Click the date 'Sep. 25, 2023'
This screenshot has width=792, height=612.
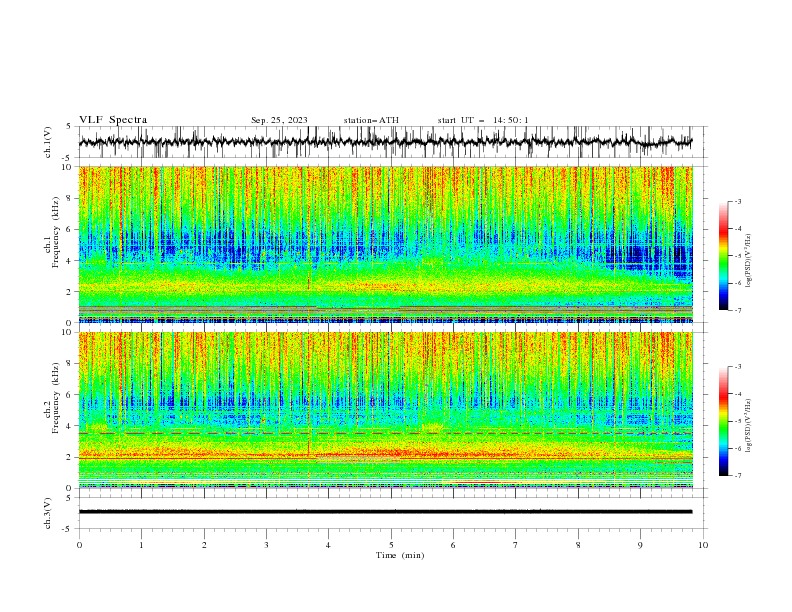(279, 120)
